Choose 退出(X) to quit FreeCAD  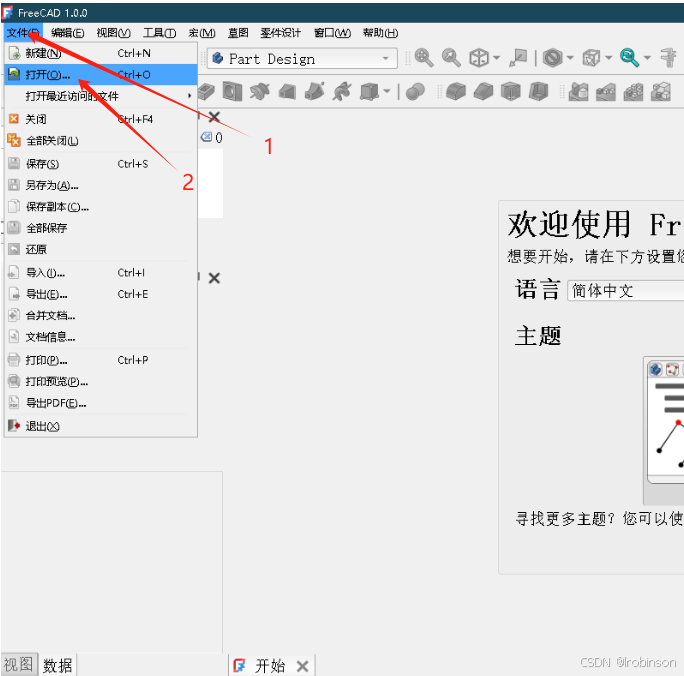[x=100, y=426]
